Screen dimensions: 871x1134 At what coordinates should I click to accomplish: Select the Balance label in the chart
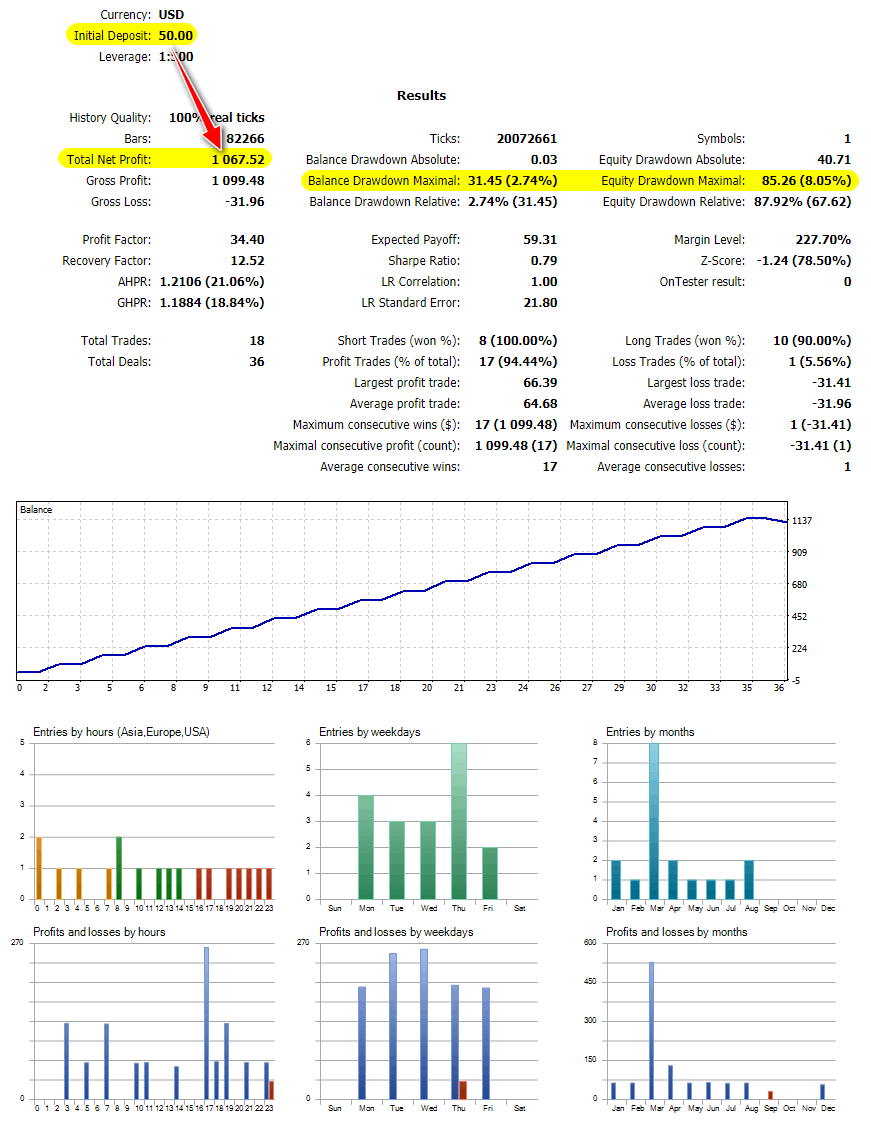click(x=36, y=510)
